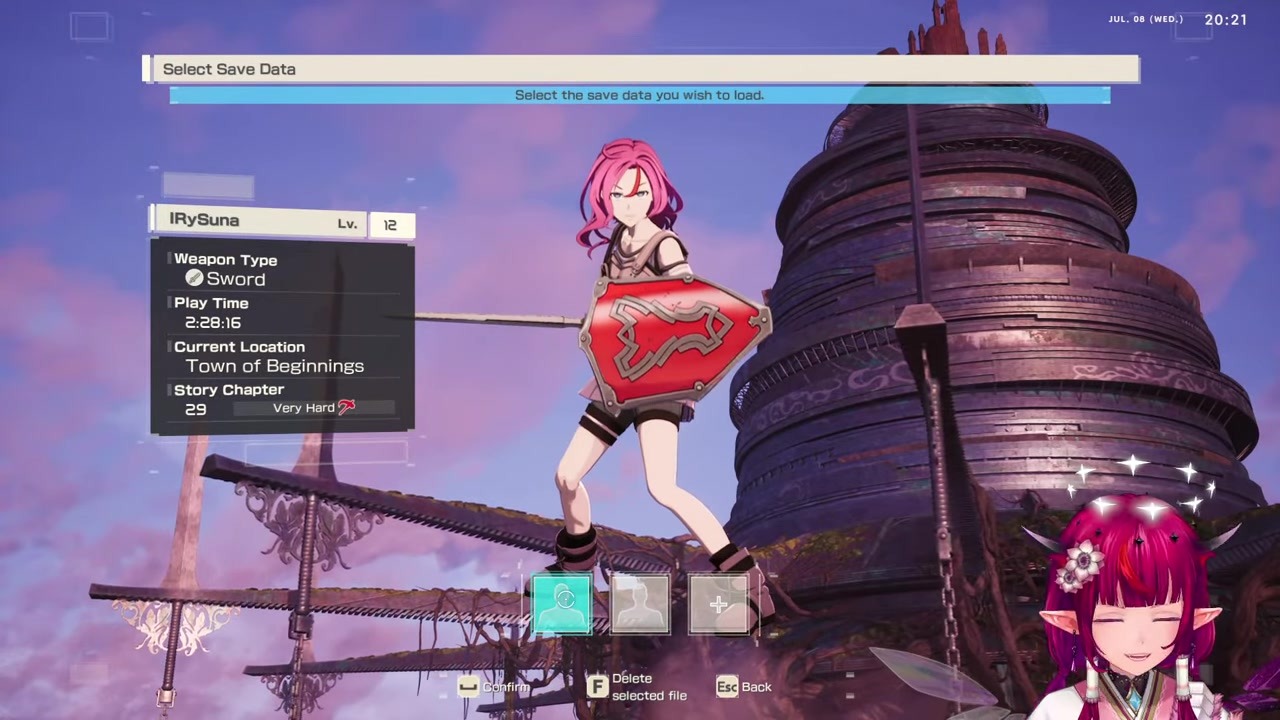Click the F key delete icon

(x=597, y=686)
